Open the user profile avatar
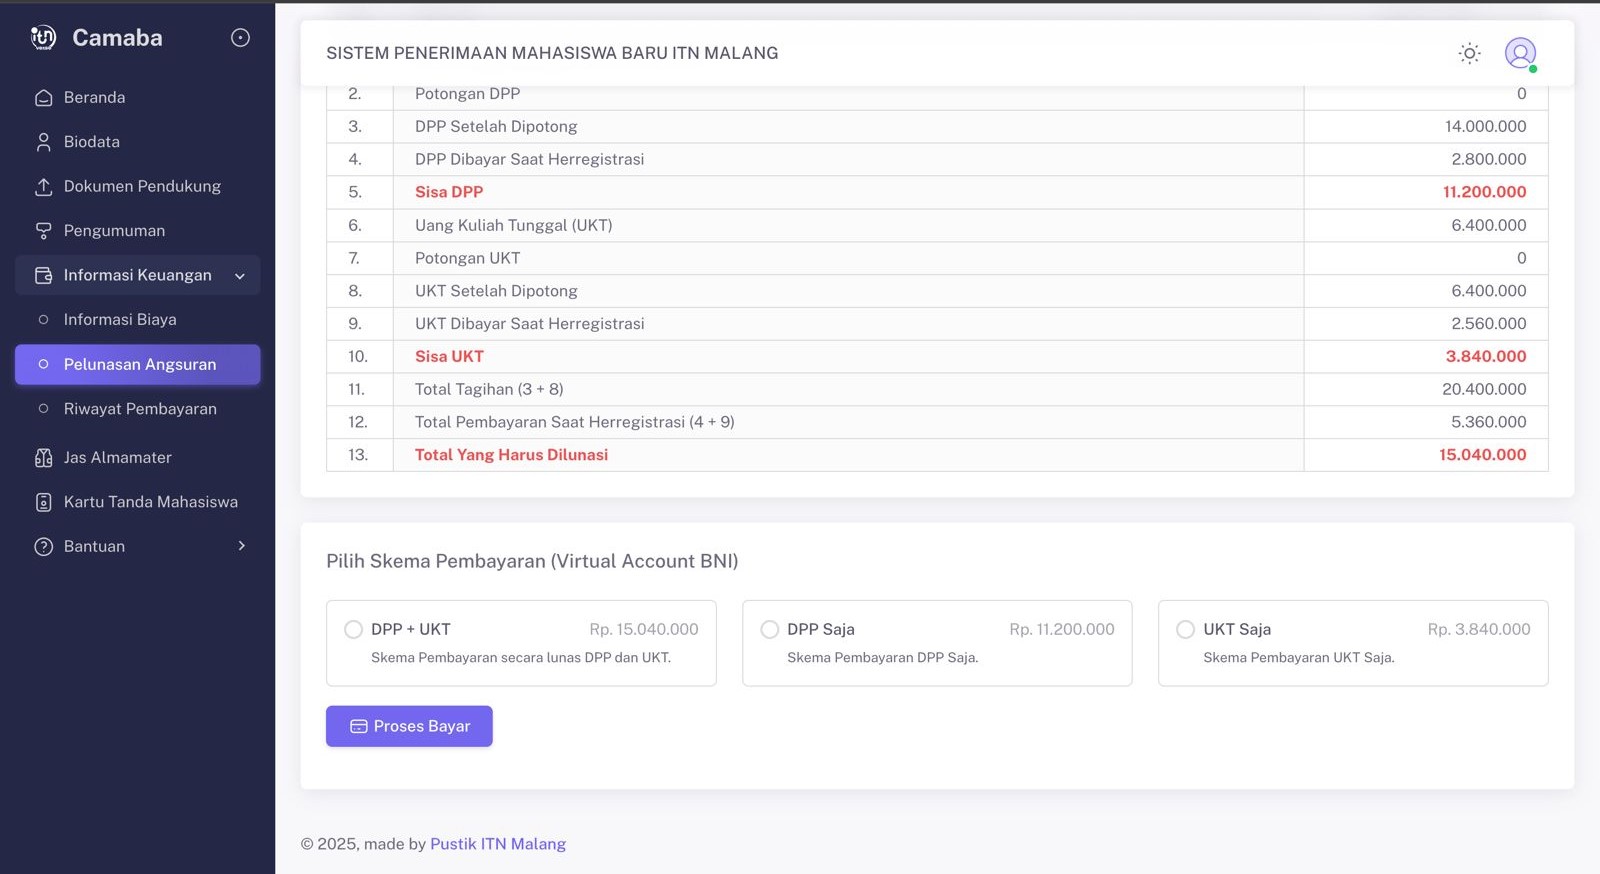The width and height of the screenshot is (1600, 874). pos(1520,53)
